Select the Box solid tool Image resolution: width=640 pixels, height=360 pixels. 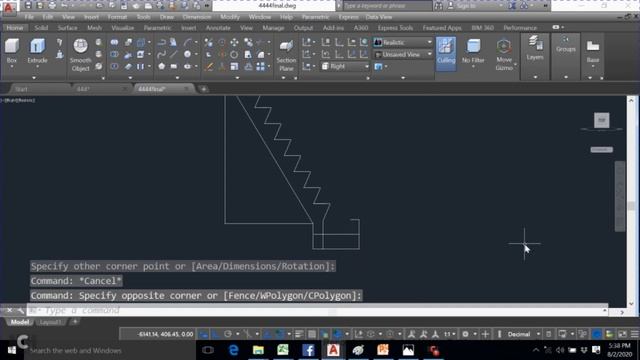pyautogui.click(x=12, y=50)
